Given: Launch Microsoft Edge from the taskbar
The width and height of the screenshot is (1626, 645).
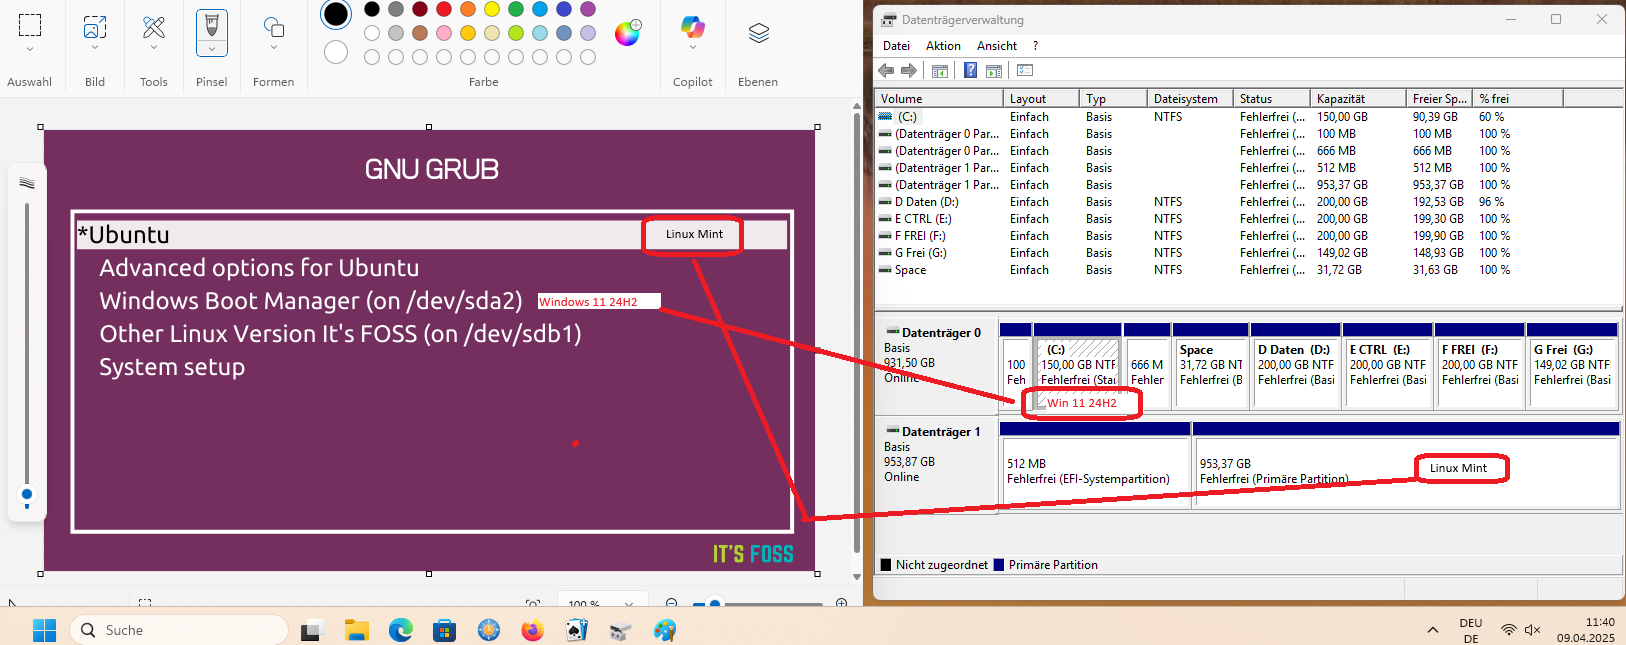Looking at the screenshot, I should click(400, 630).
